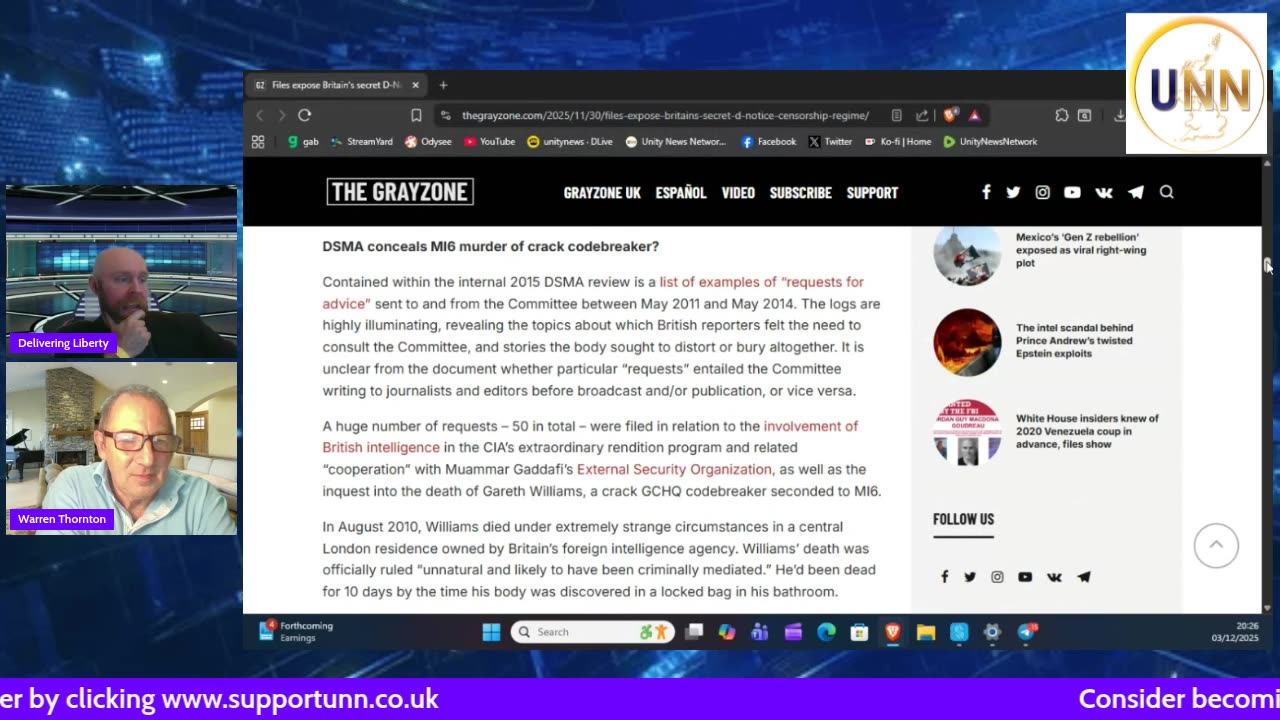Open the StreamYard bookmark
Viewport: 1280px width, 720px height.
(362, 142)
